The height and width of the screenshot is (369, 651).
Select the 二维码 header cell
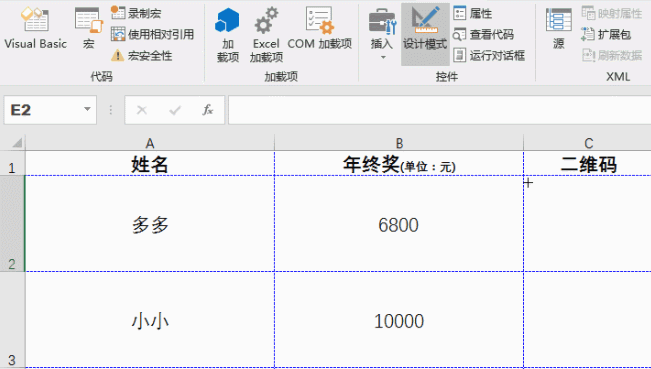coord(587,163)
